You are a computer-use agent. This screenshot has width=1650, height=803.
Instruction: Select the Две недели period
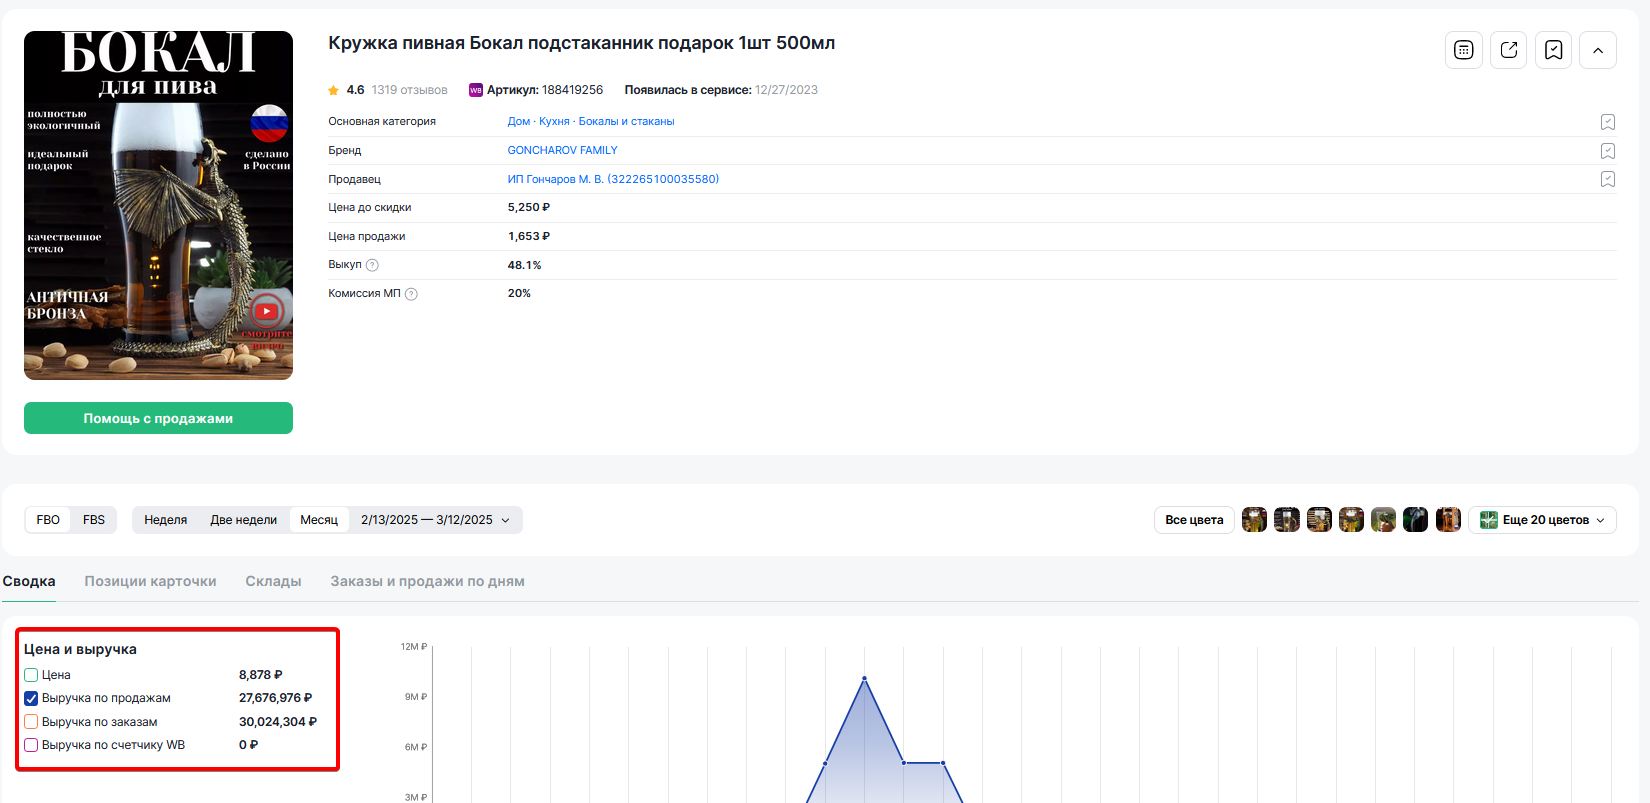(243, 520)
